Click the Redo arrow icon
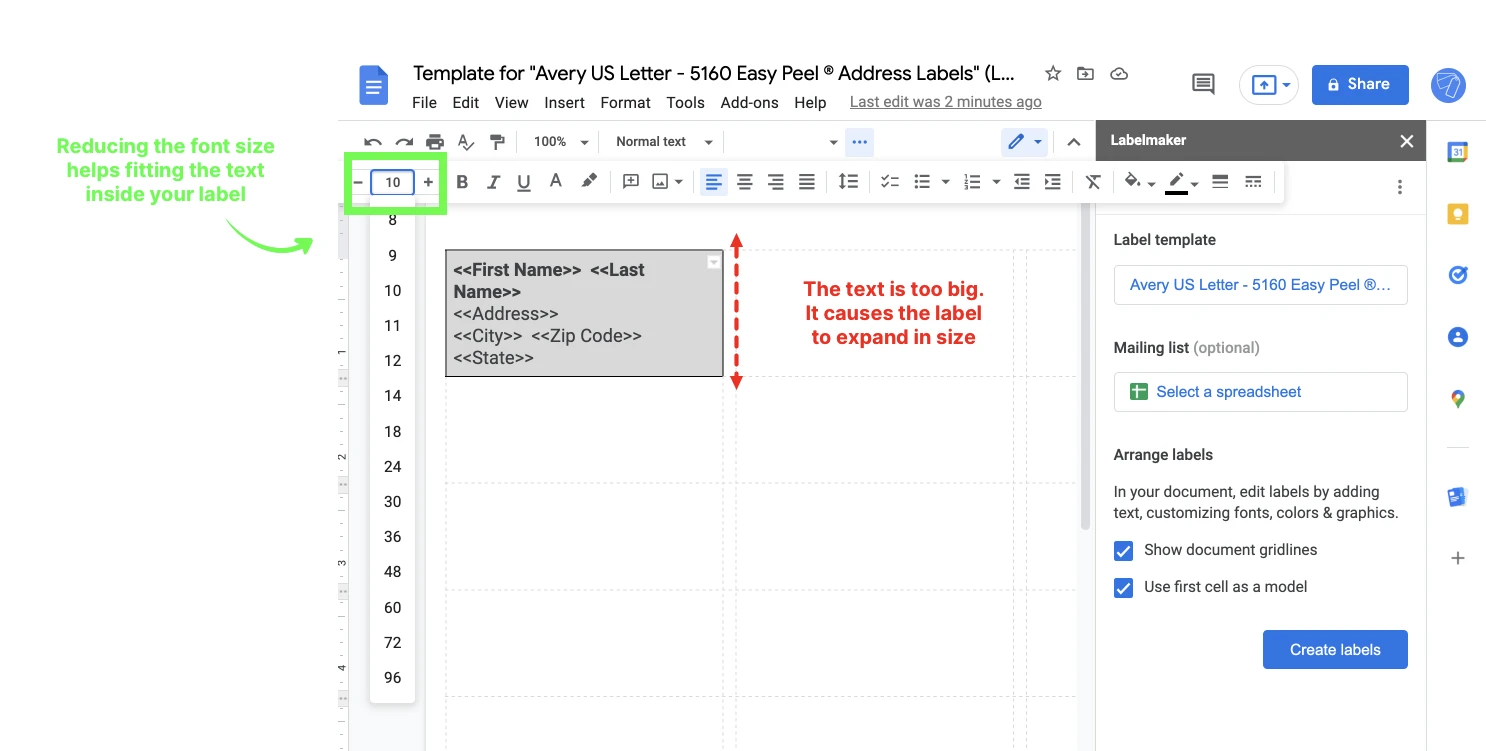 click(x=404, y=142)
